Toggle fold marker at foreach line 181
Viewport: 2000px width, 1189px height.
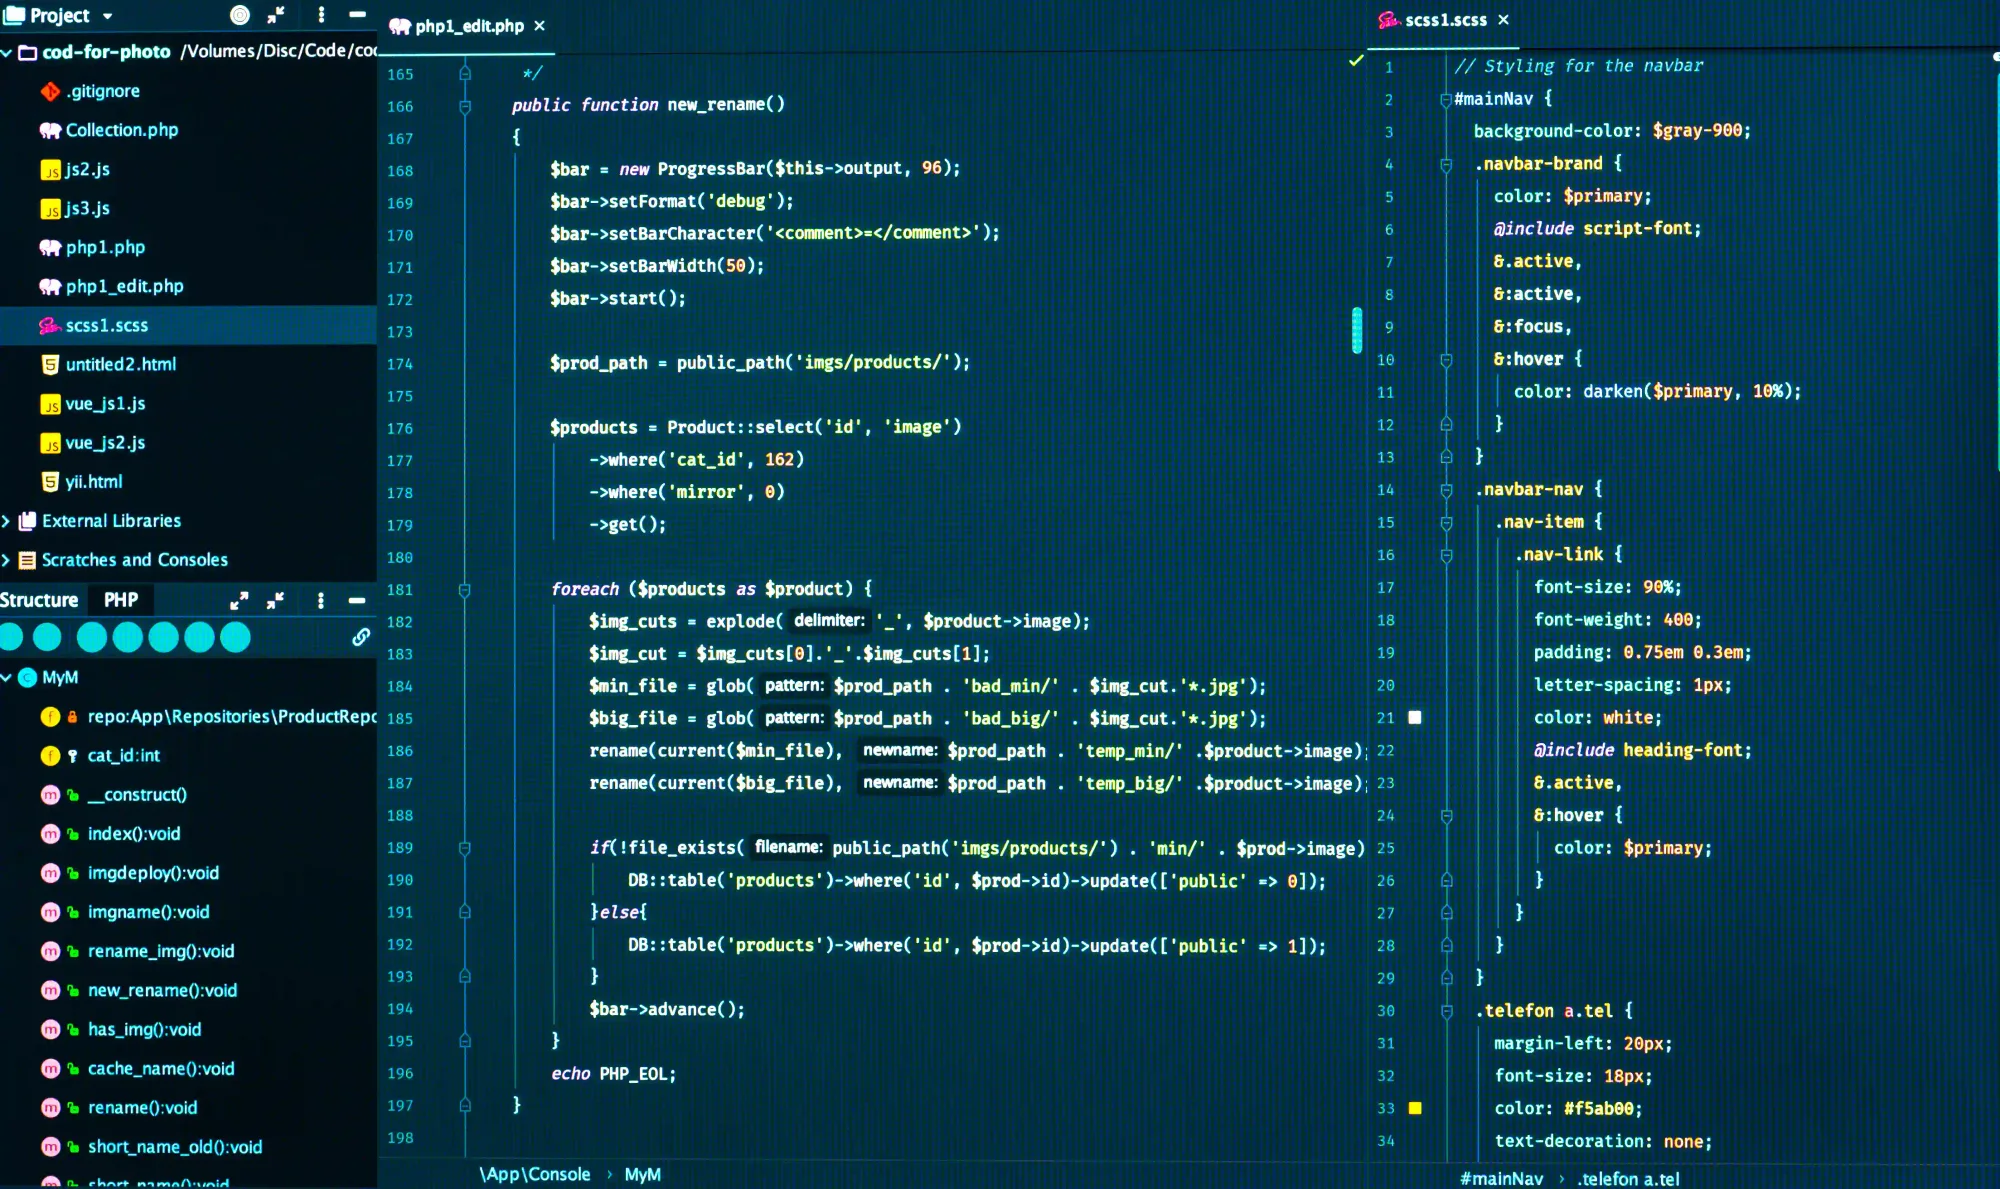click(465, 590)
